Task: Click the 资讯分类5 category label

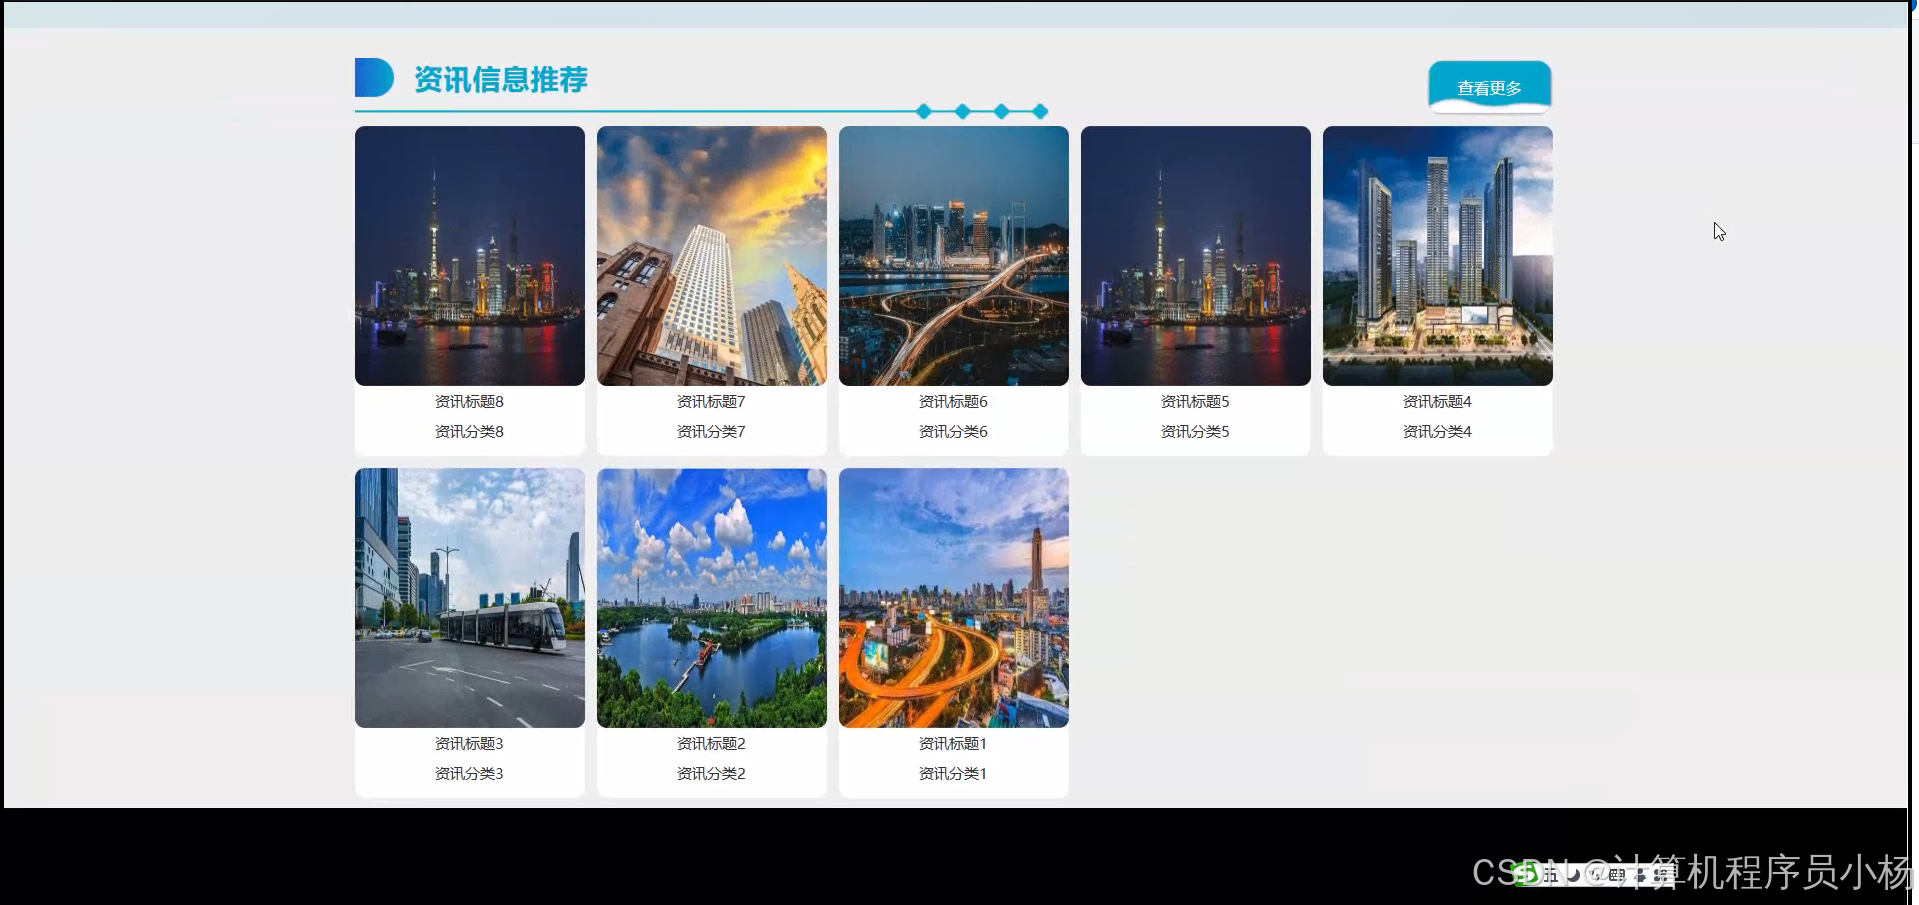Action: tap(1195, 432)
